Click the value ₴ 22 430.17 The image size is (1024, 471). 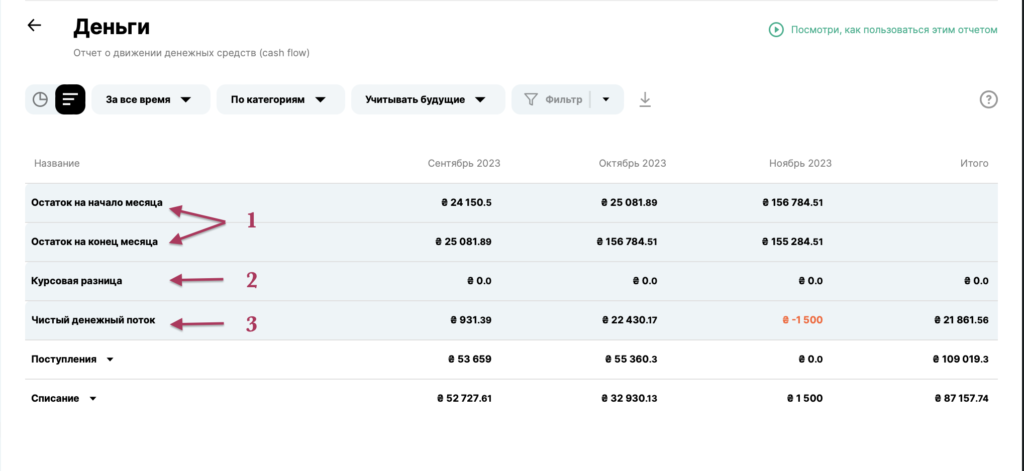pyautogui.click(x=629, y=320)
